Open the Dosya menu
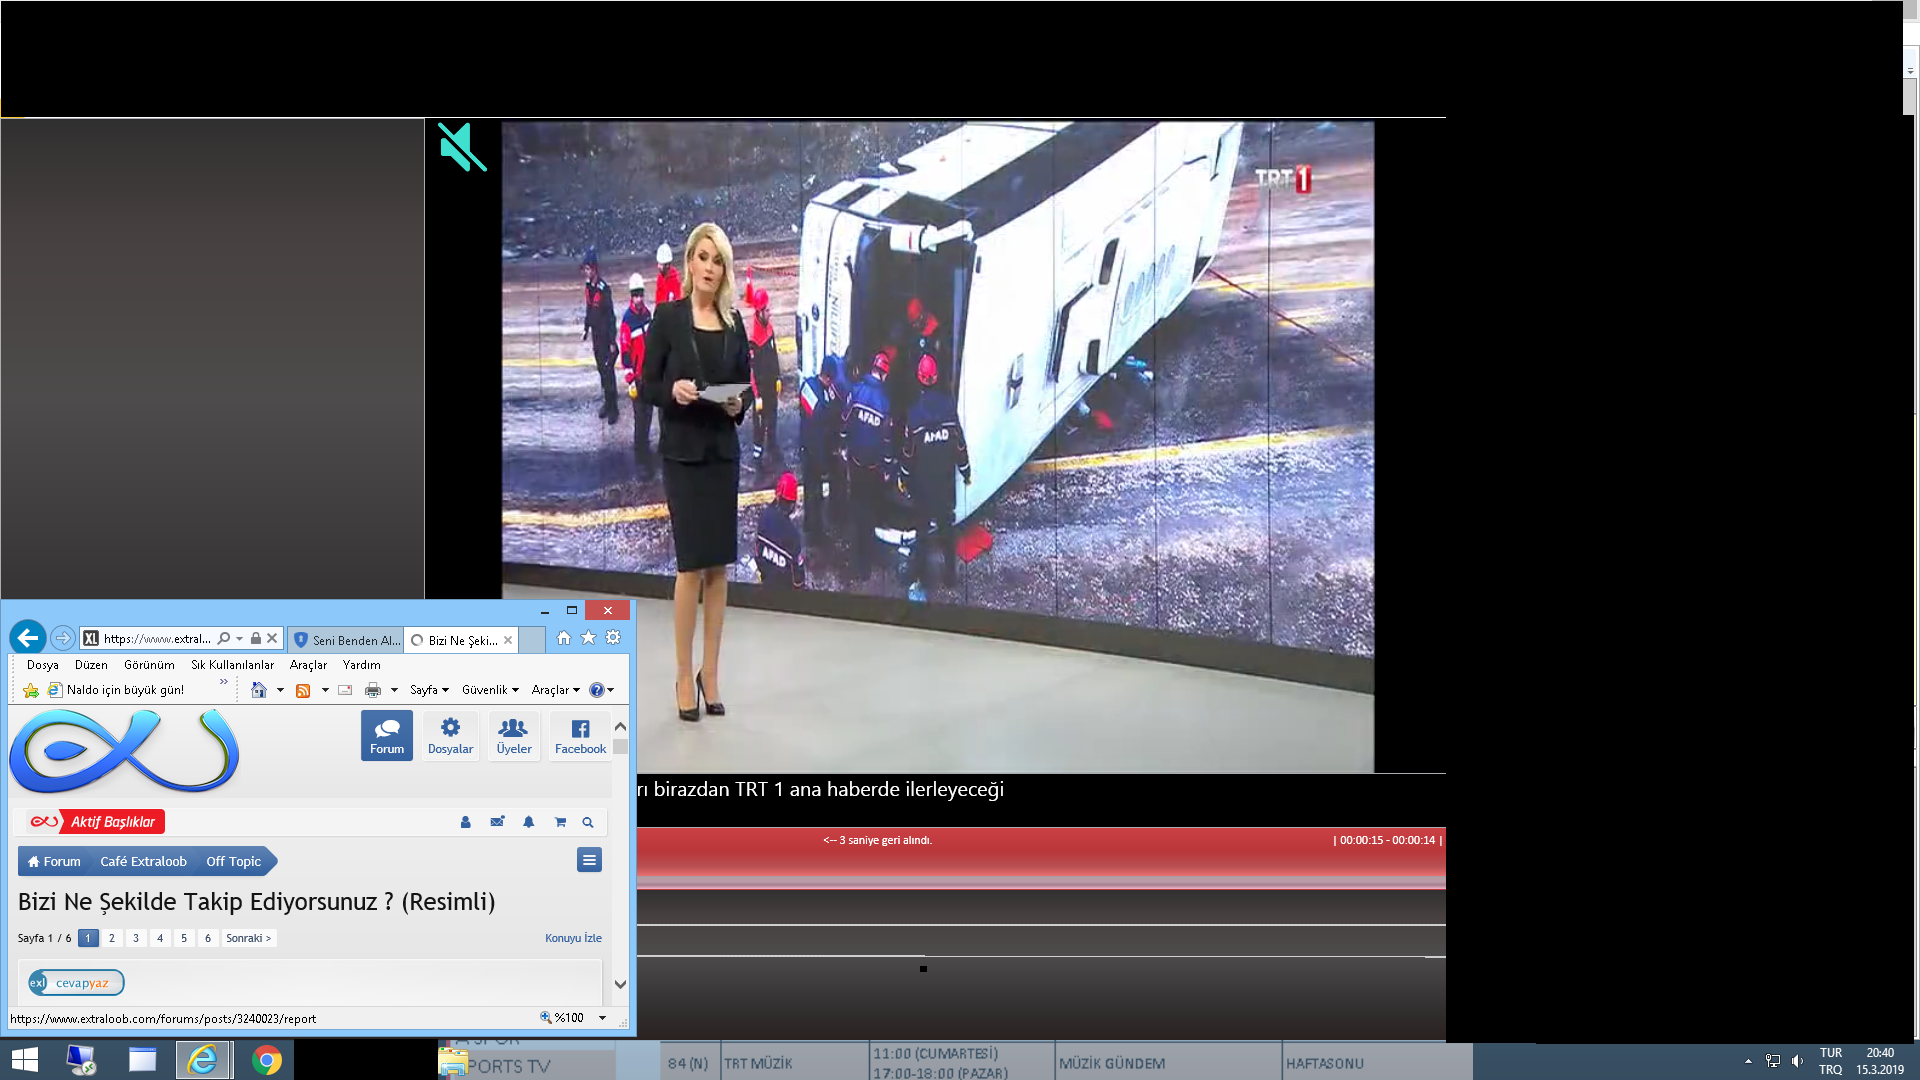Image resolution: width=1920 pixels, height=1080 pixels. coord(42,665)
